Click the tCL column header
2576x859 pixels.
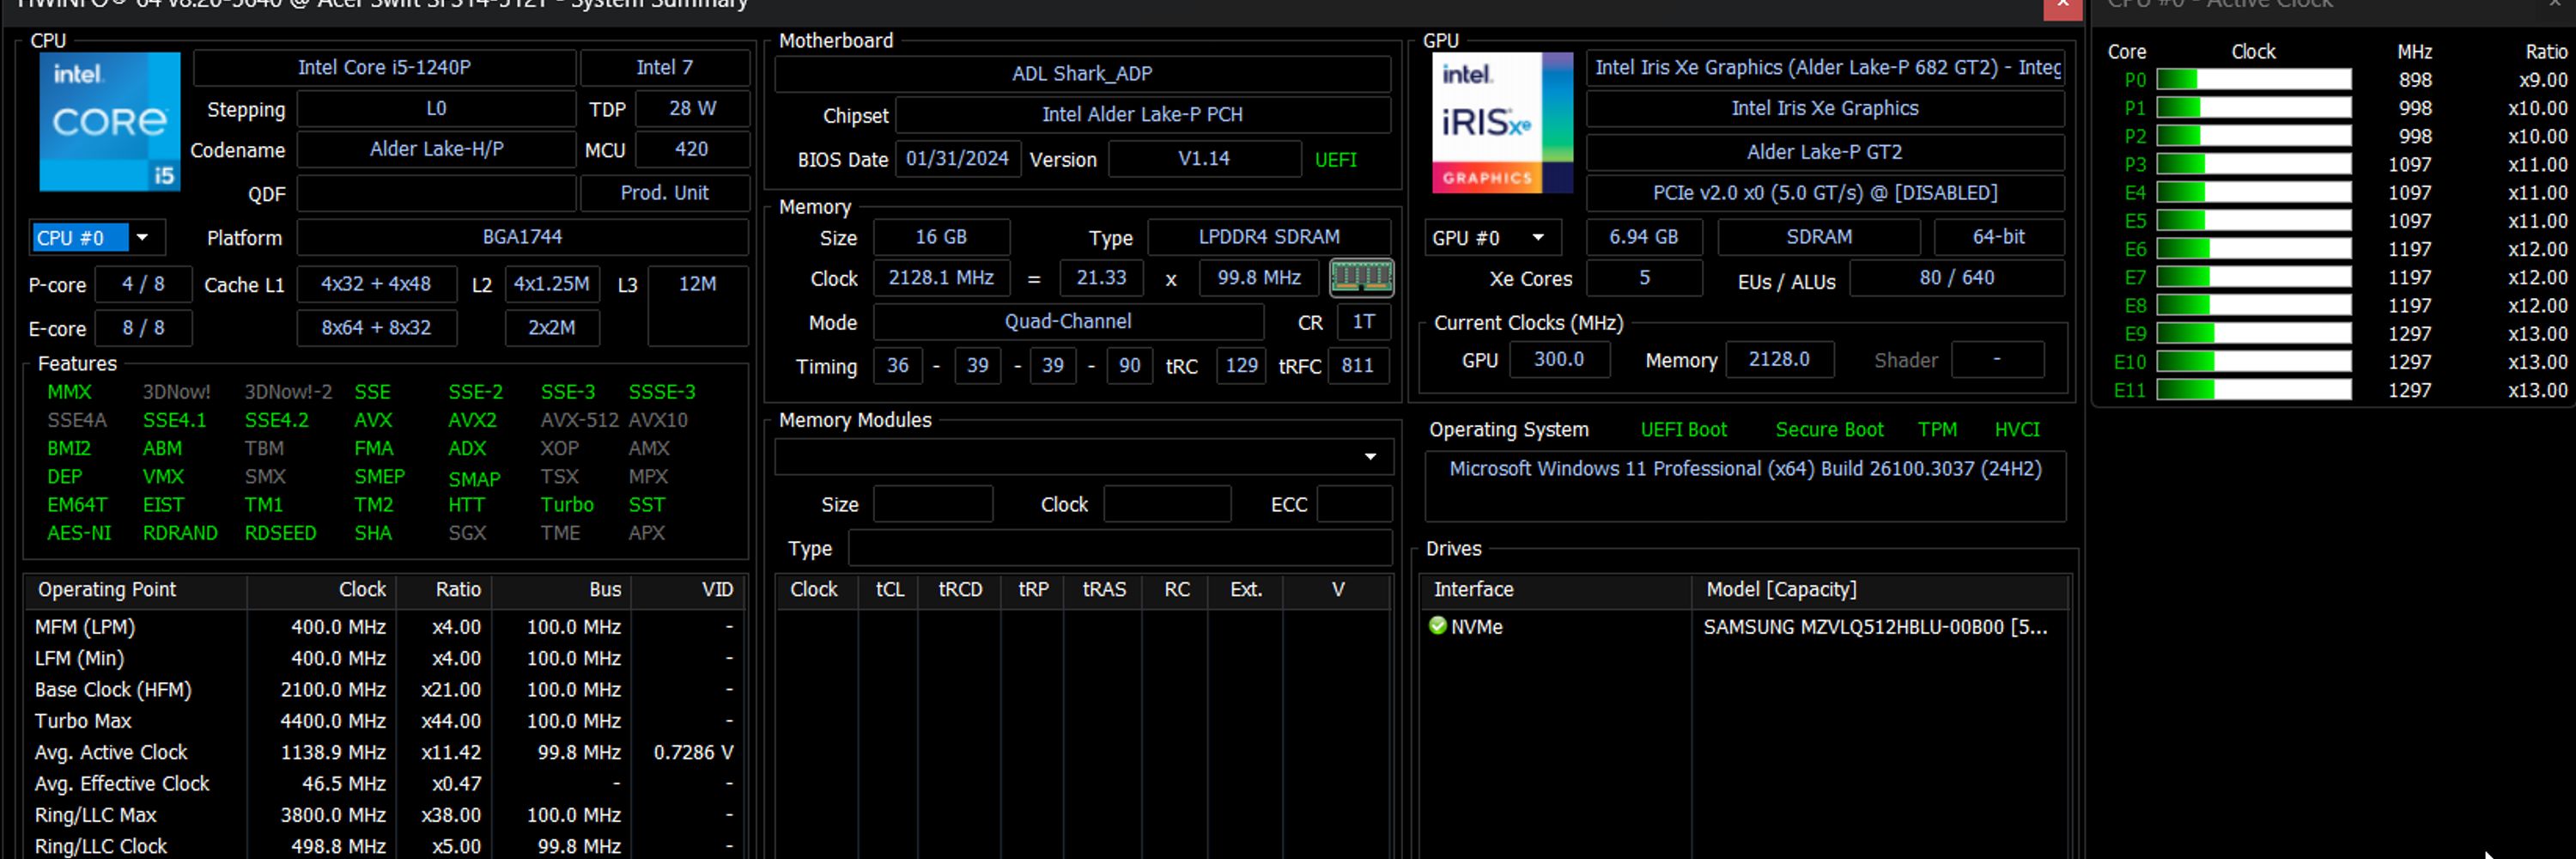pyautogui.click(x=889, y=590)
